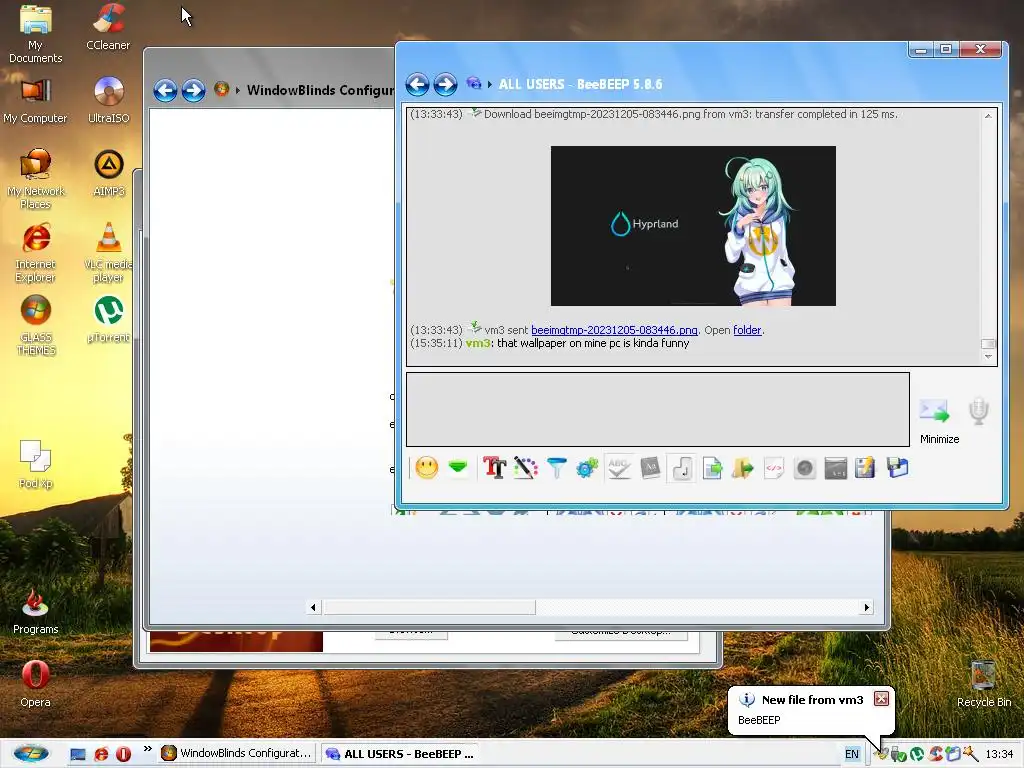
Task: Click the gray round disc icon in BeeBEEP toolbar
Action: point(805,468)
